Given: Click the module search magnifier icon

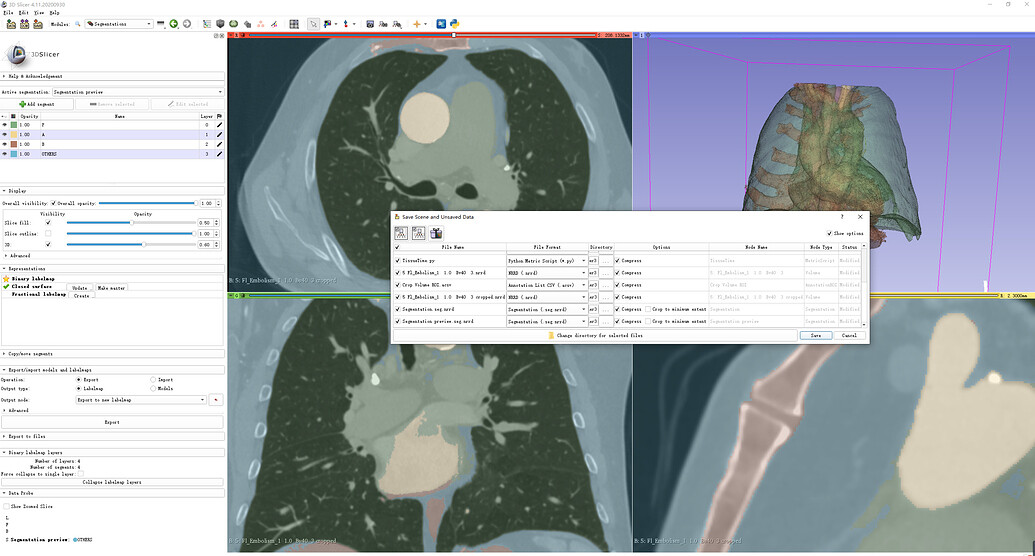Looking at the screenshot, I should [x=77, y=24].
